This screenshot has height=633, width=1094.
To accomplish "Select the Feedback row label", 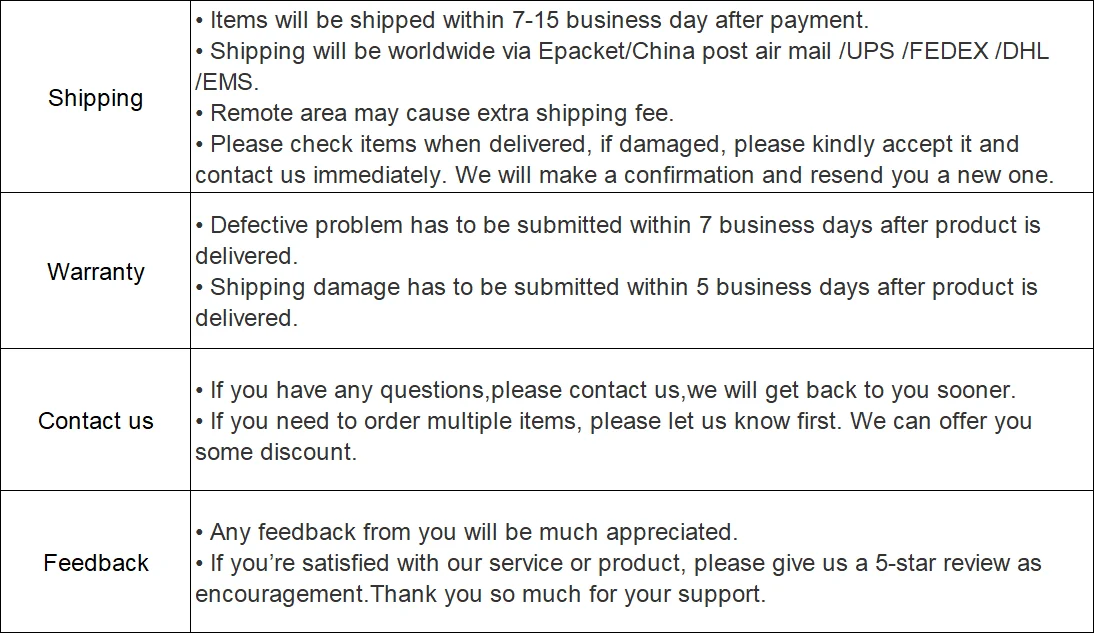I will pyautogui.click(x=96, y=563).
